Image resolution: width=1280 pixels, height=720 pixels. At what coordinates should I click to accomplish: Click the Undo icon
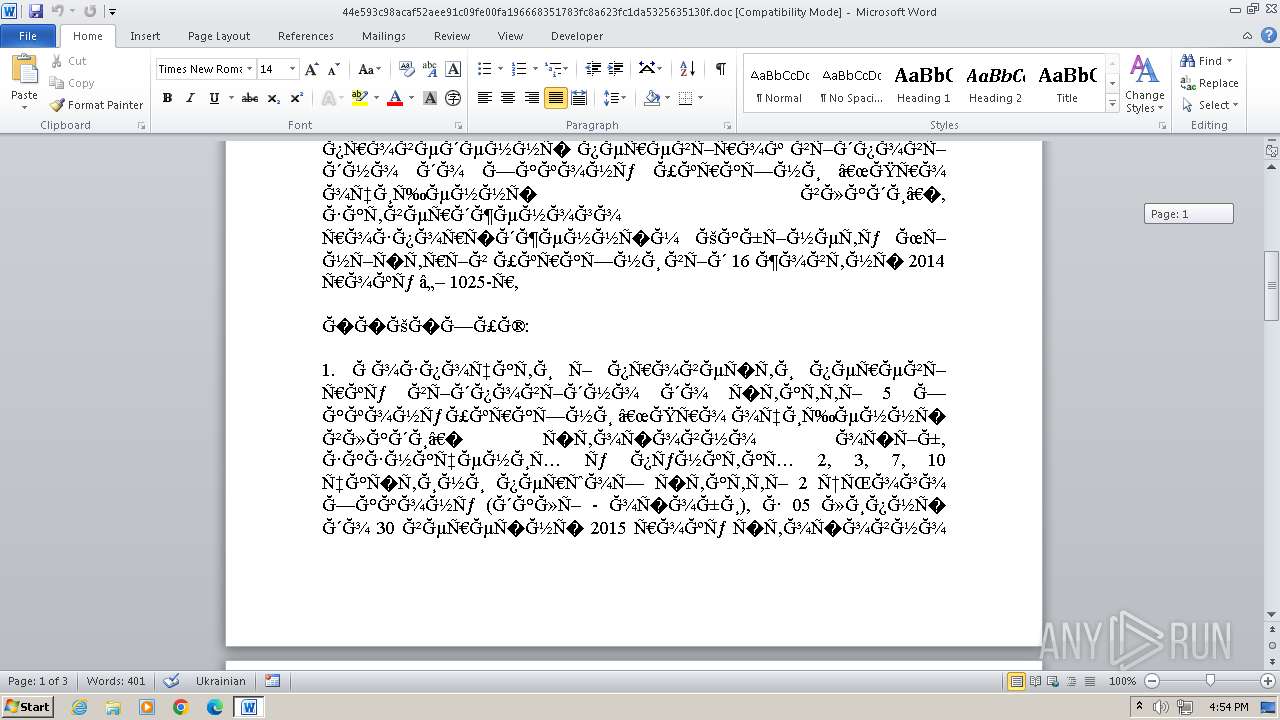[x=57, y=11]
